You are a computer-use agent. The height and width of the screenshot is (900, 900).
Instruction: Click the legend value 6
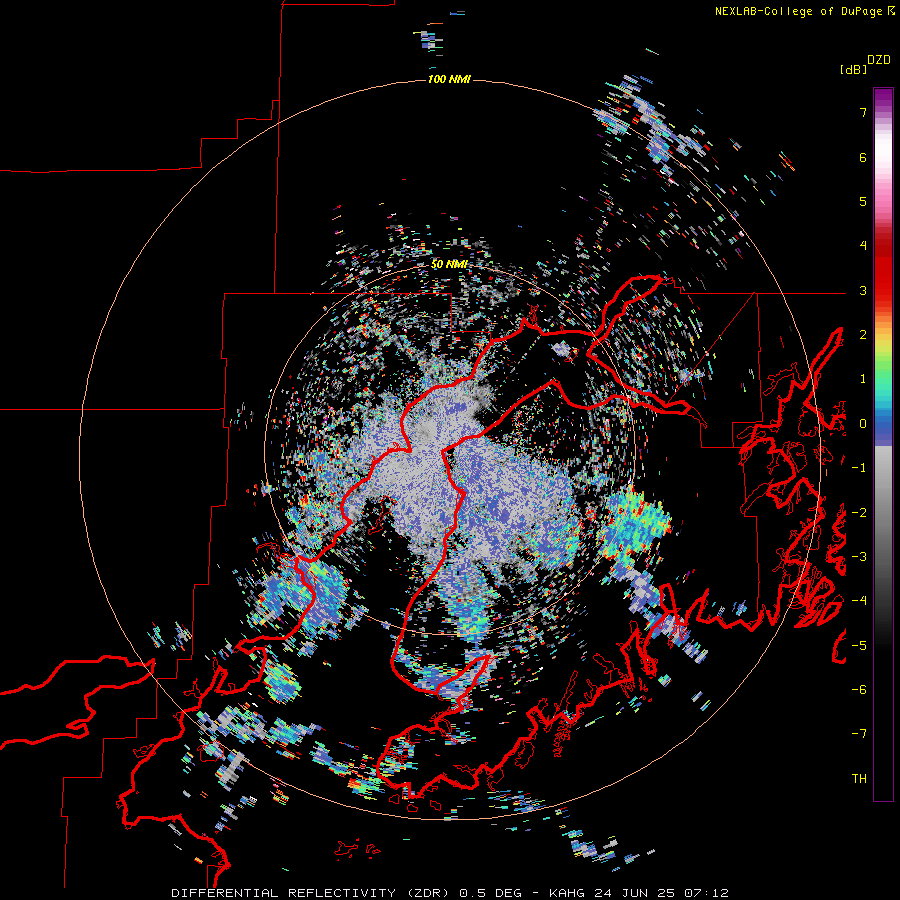(x=863, y=157)
